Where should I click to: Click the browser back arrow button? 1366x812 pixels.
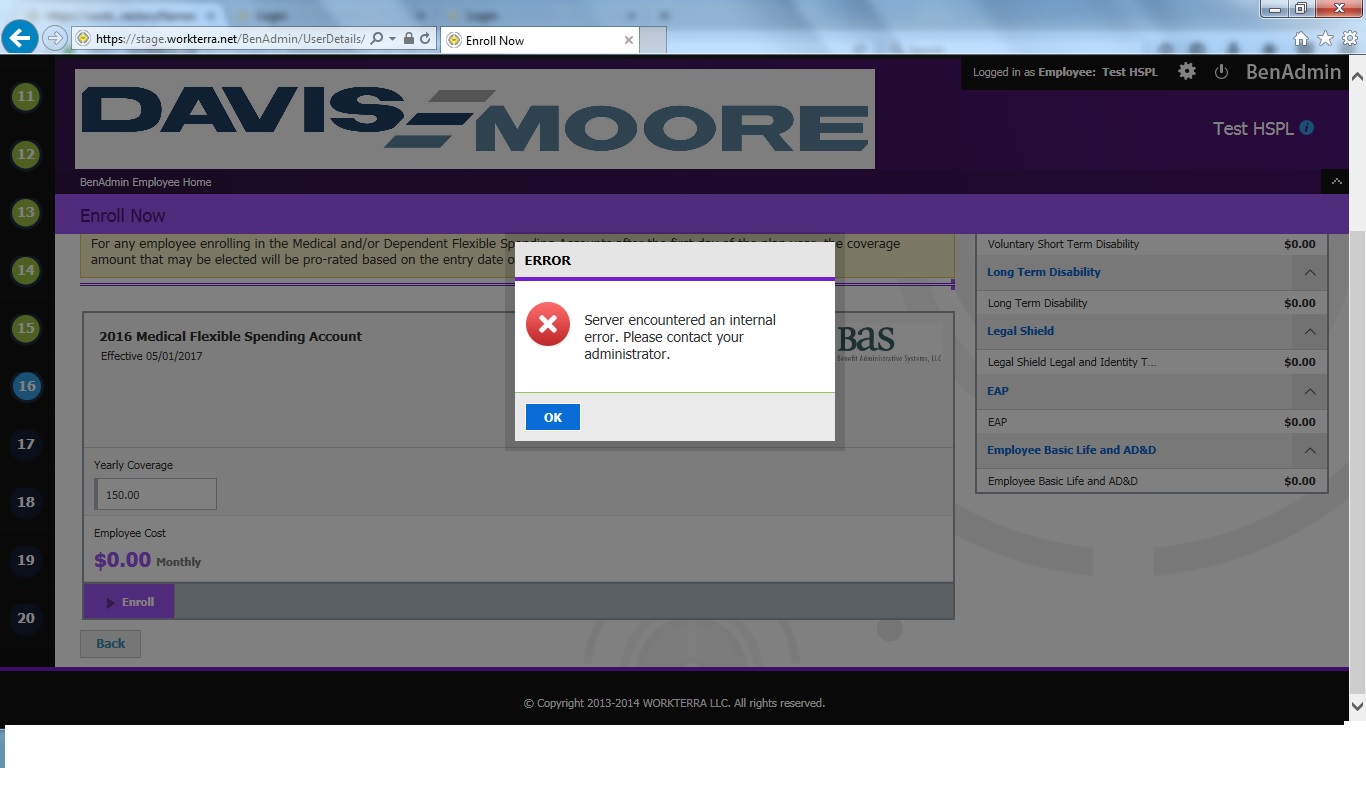pos(20,39)
